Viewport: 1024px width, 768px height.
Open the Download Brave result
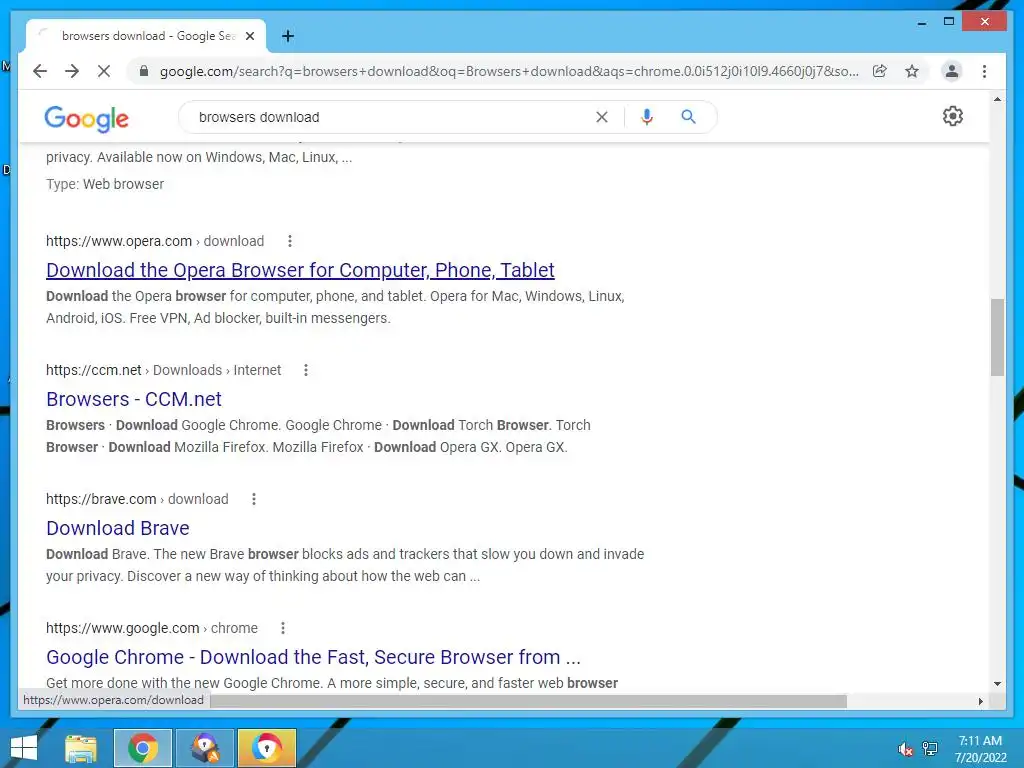point(118,528)
